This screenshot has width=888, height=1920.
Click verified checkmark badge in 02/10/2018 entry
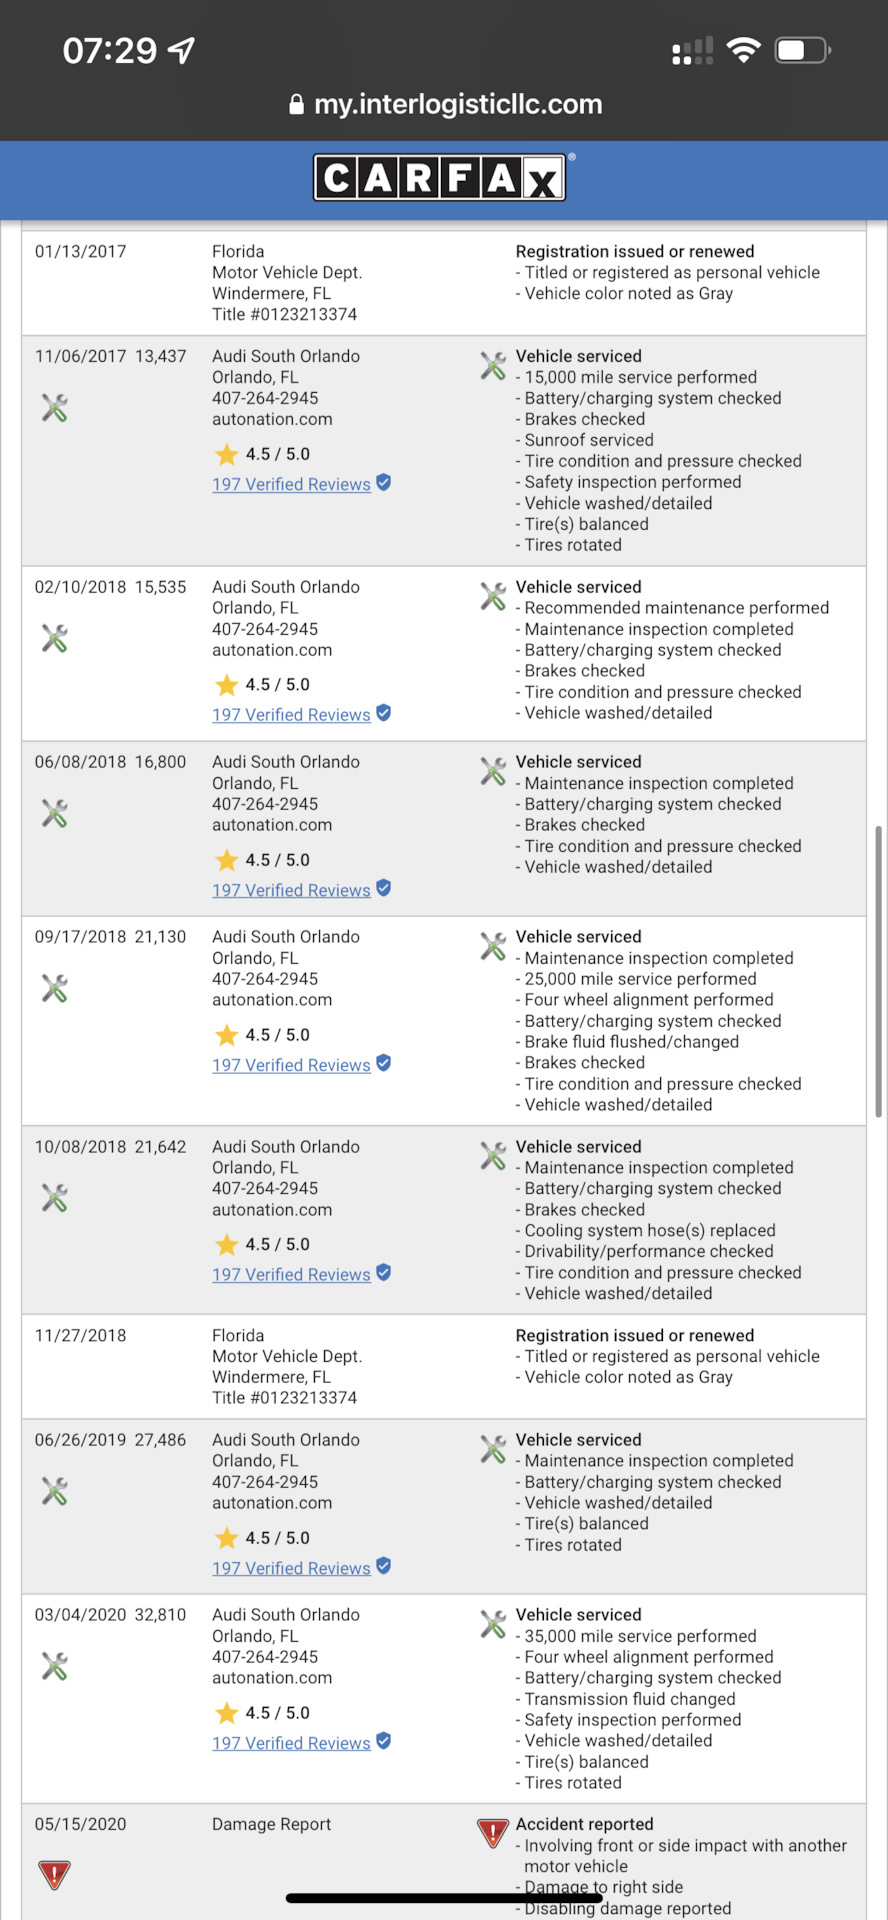(x=384, y=713)
